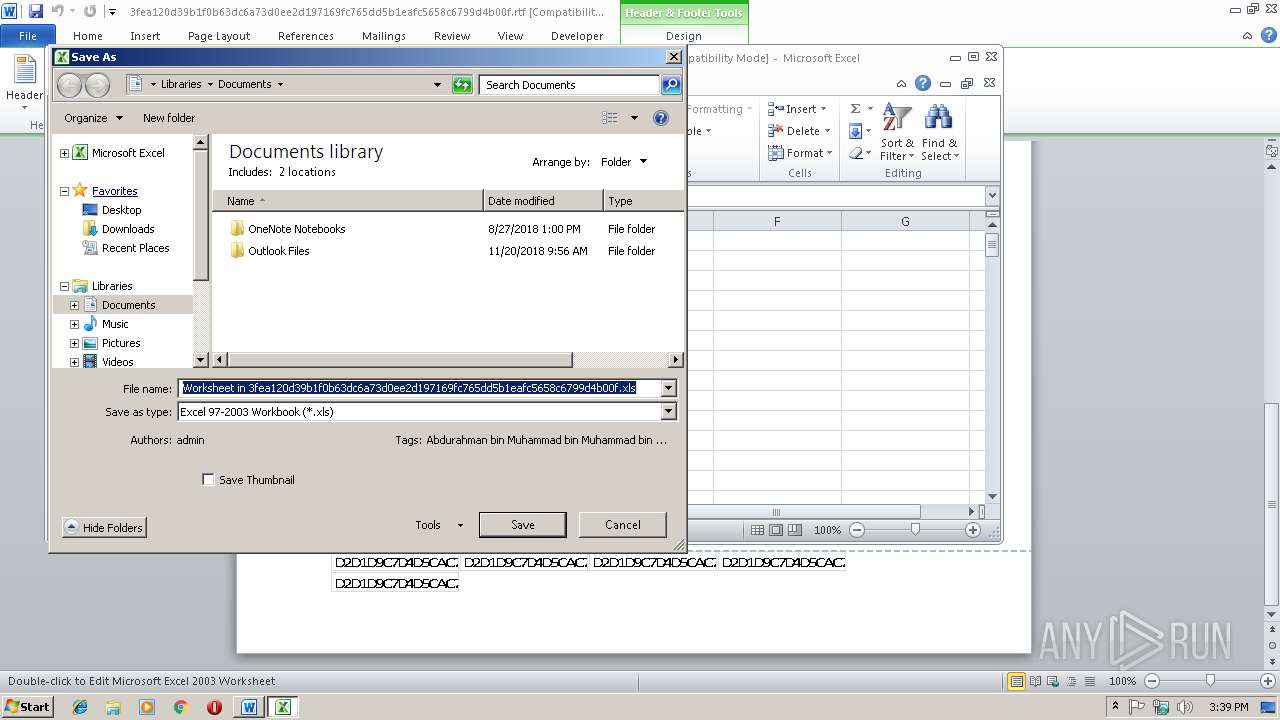Click Hide Folders button
The width and height of the screenshot is (1280, 720).
[103, 528]
